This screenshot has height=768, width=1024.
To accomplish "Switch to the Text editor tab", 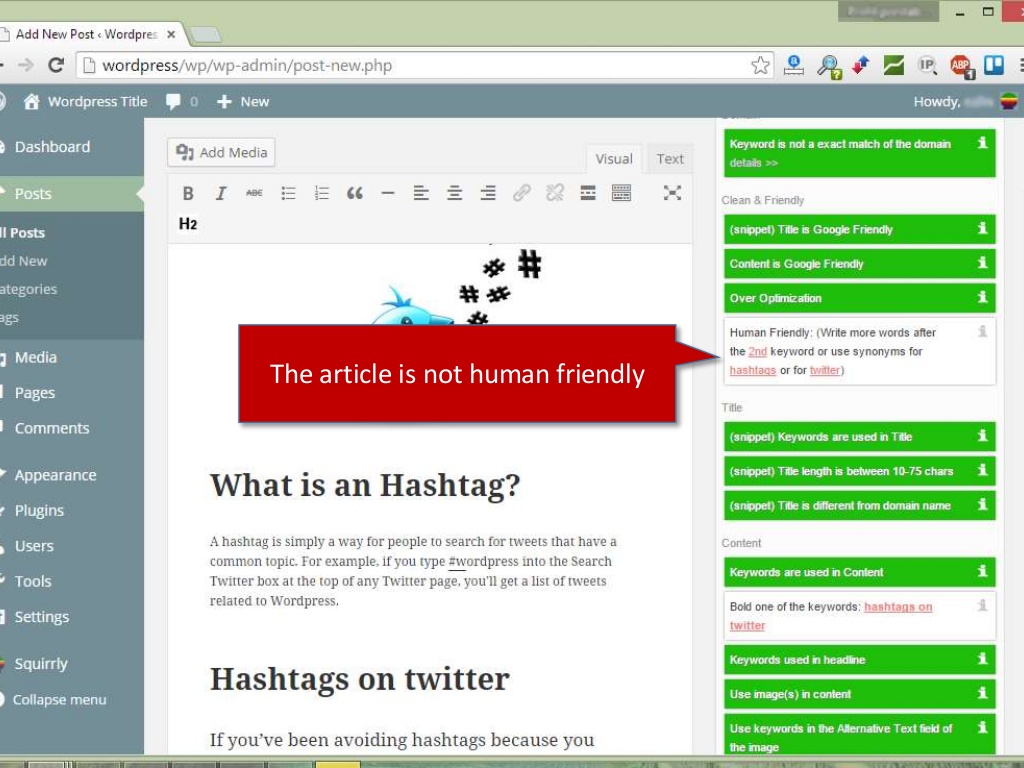I will point(669,159).
